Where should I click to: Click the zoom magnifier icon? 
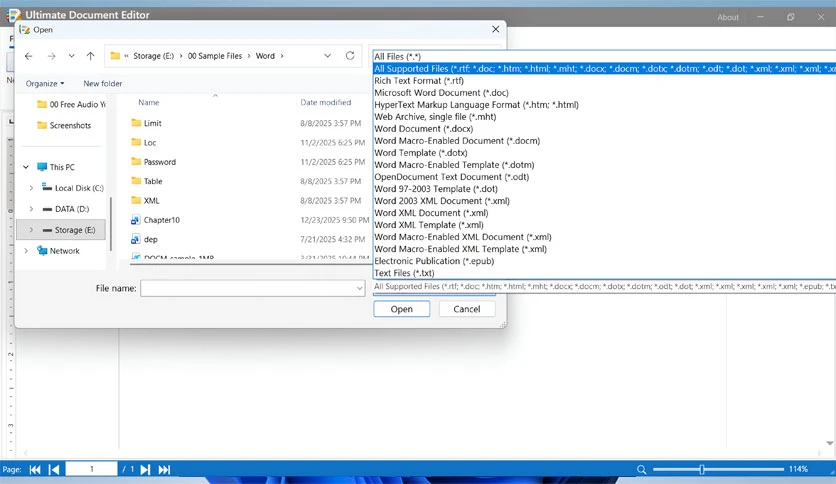pos(641,470)
